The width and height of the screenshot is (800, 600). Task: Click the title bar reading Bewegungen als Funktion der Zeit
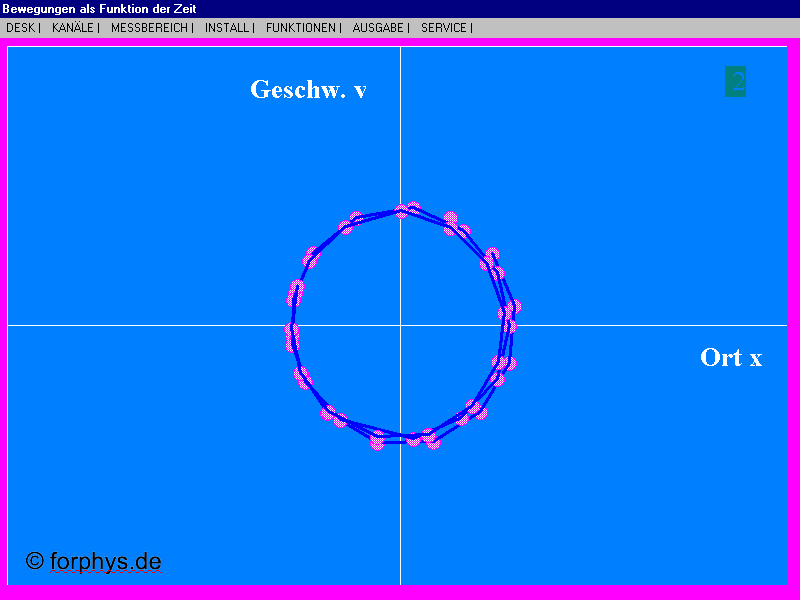[102, 8]
